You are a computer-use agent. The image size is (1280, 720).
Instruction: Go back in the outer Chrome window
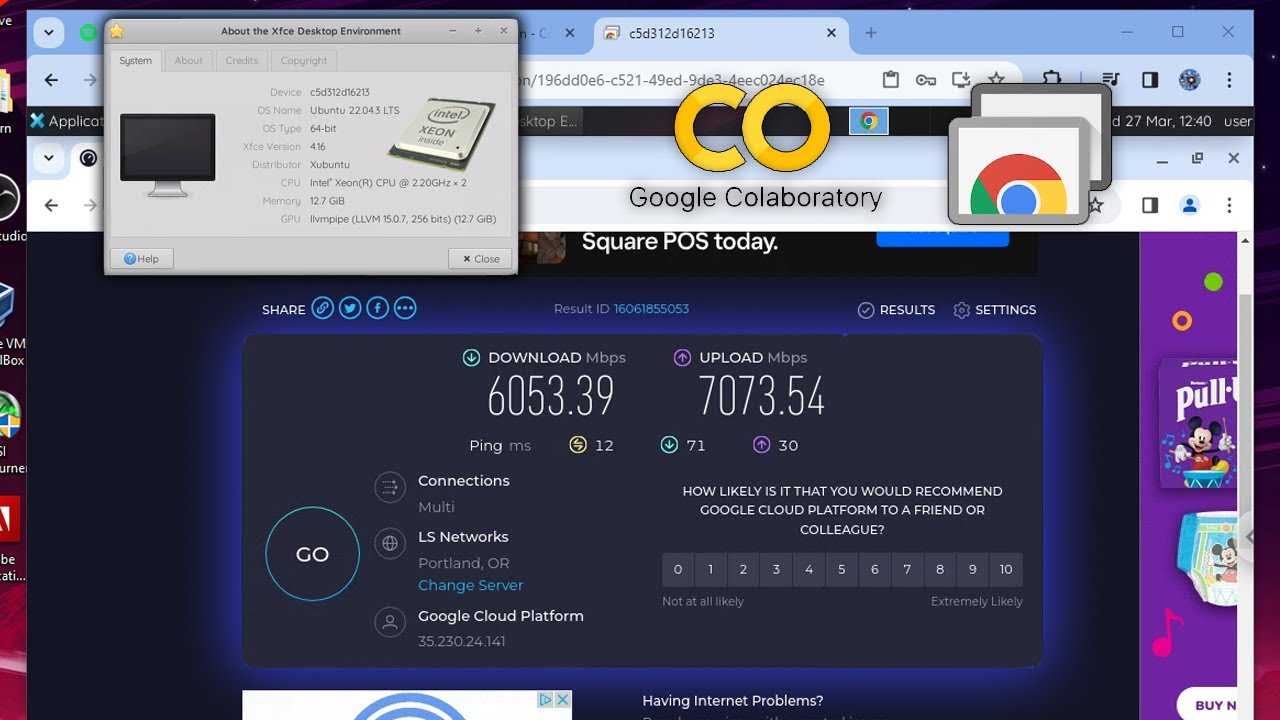coord(52,80)
